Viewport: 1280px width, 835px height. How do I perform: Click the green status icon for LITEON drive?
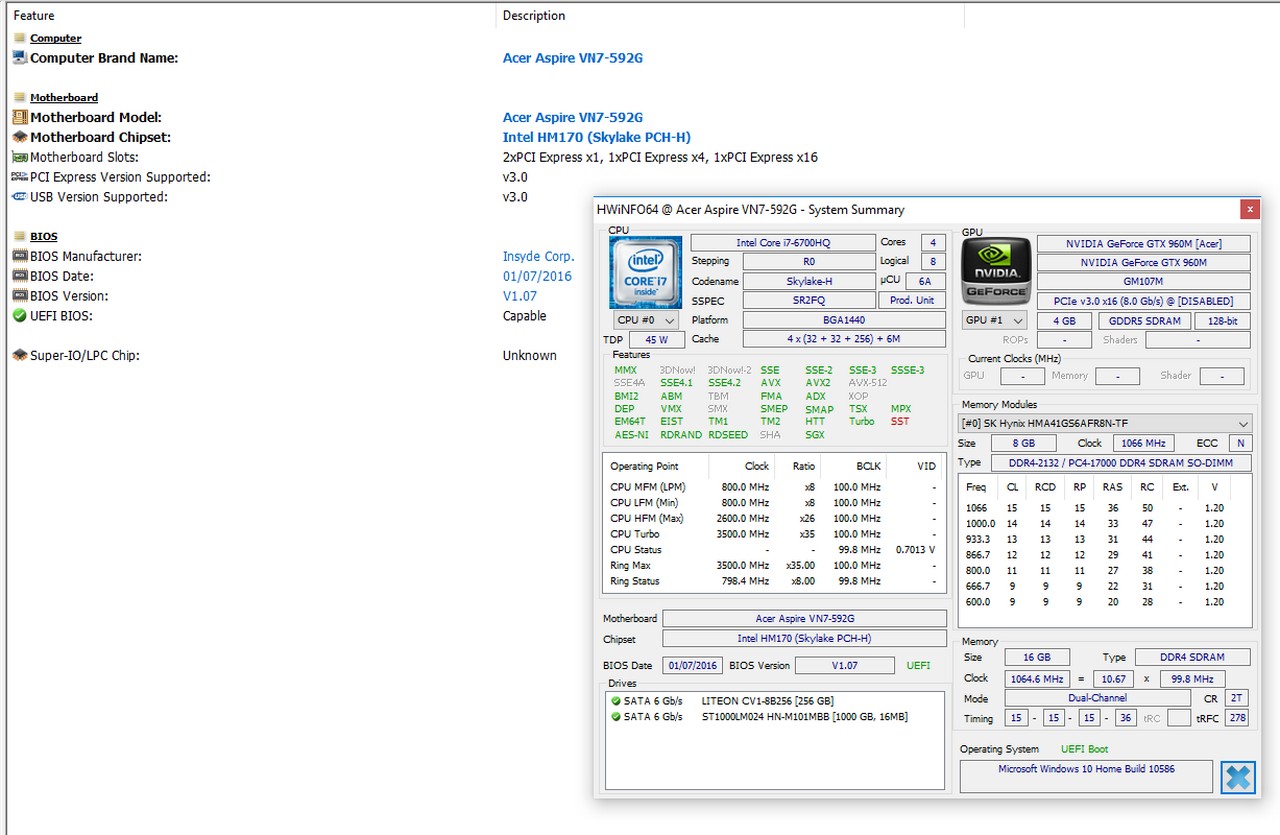point(616,701)
